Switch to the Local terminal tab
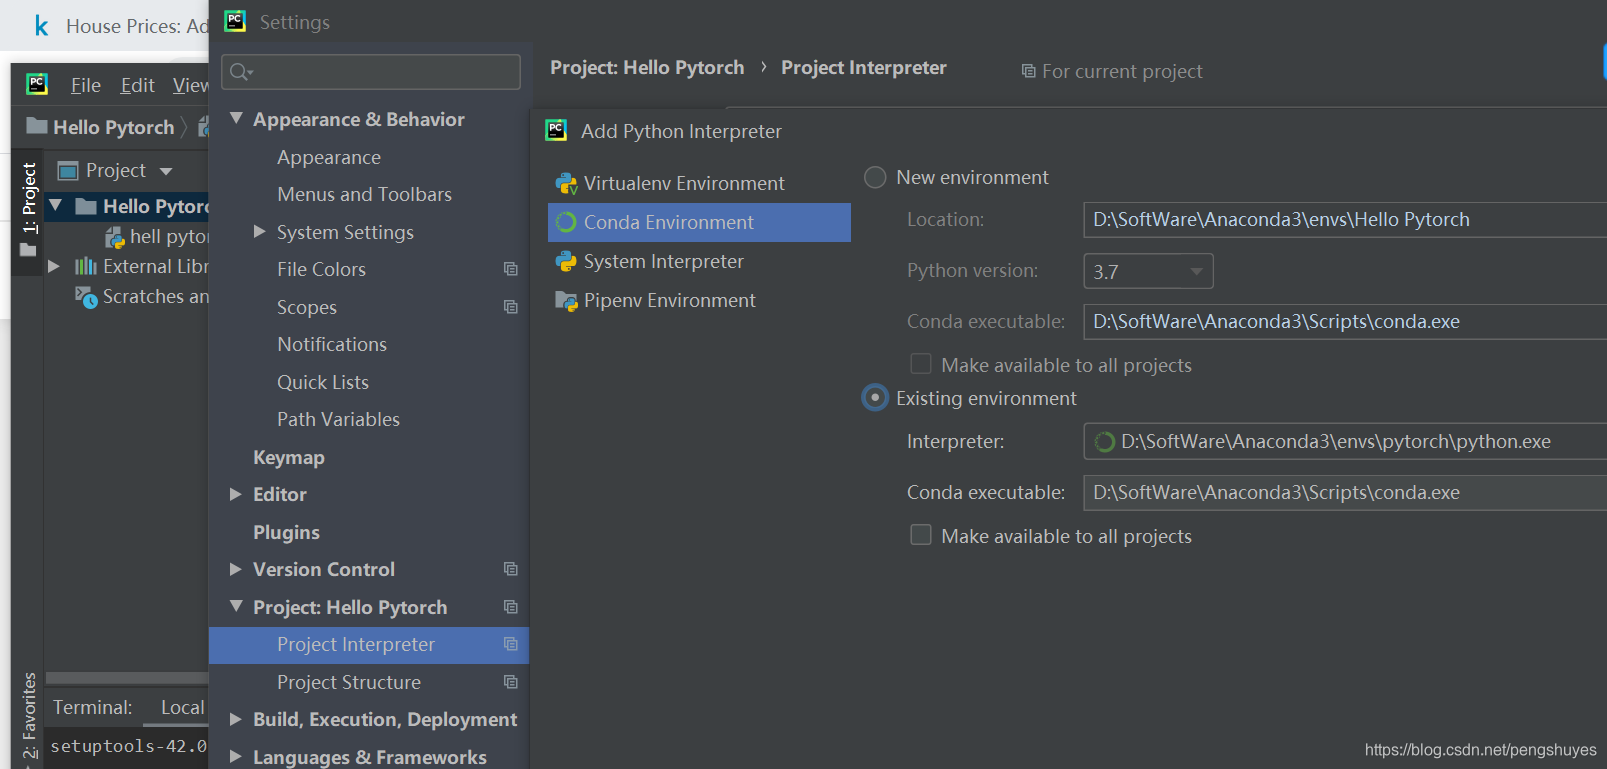This screenshot has height=769, width=1607. coord(182,708)
